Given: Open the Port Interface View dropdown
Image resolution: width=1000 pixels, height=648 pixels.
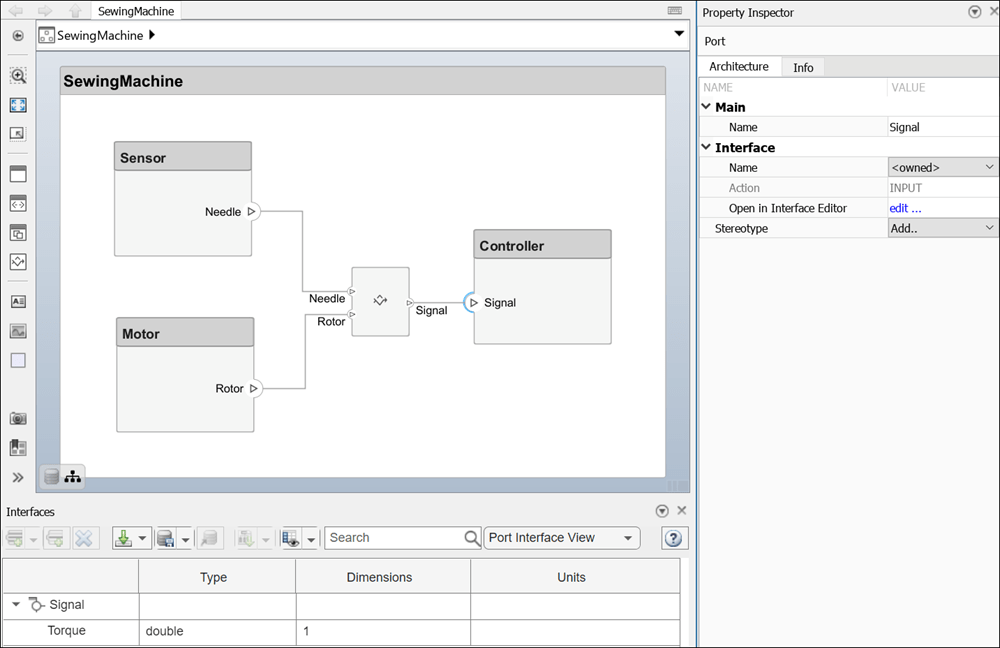Looking at the screenshot, I should pyautogui.click(x=561, y=538).
